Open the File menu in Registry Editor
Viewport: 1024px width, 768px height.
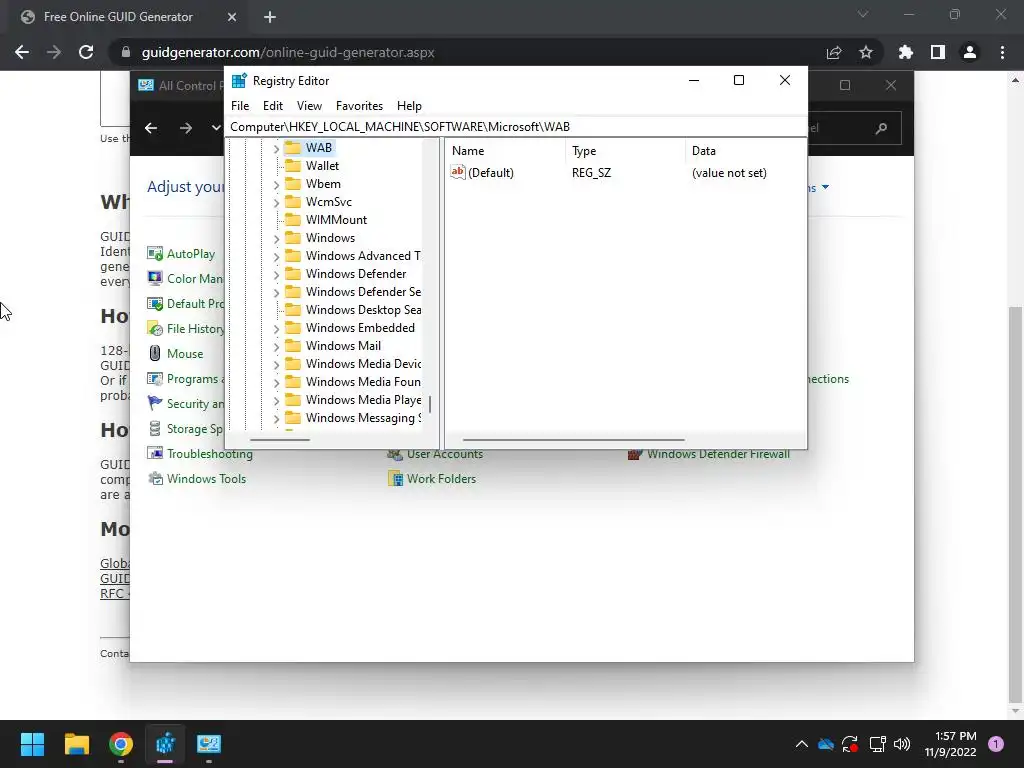240,106
